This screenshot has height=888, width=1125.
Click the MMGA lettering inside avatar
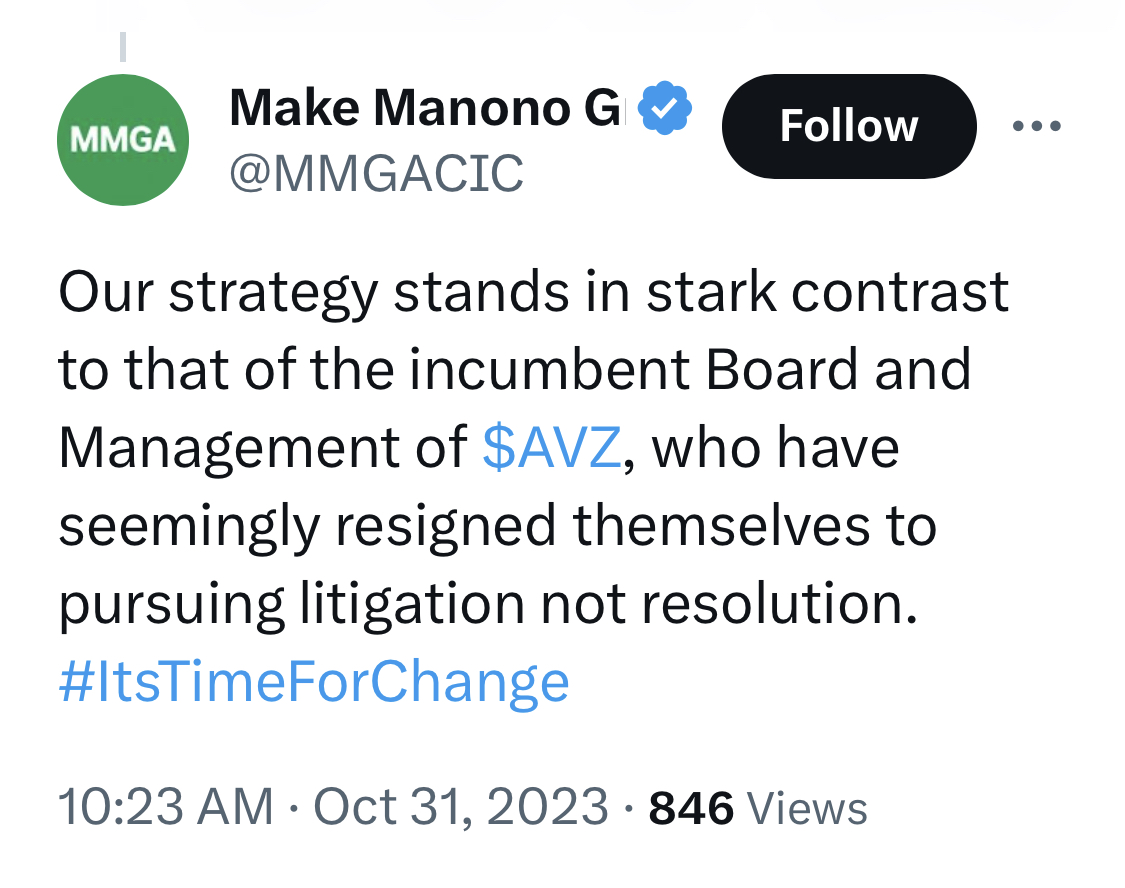(123, 140)
